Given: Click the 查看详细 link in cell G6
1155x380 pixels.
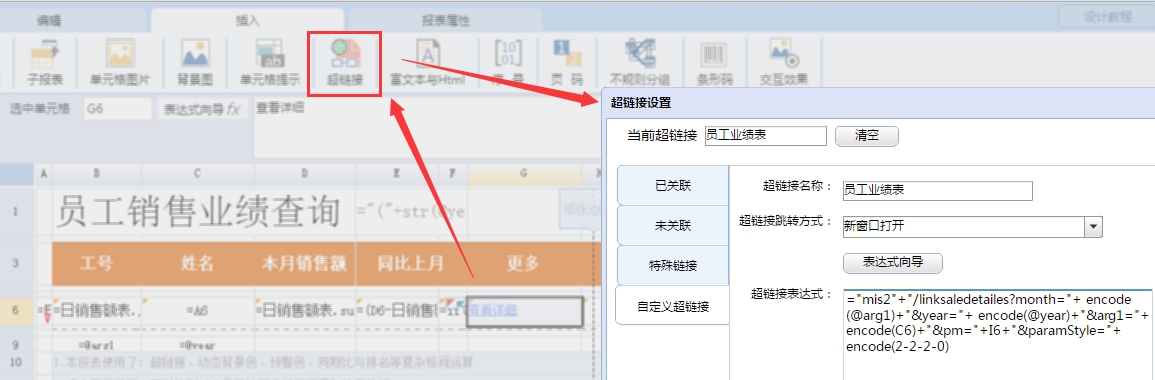Looking at the screenshot, I should pyautogui.click(x=493, y=310).
